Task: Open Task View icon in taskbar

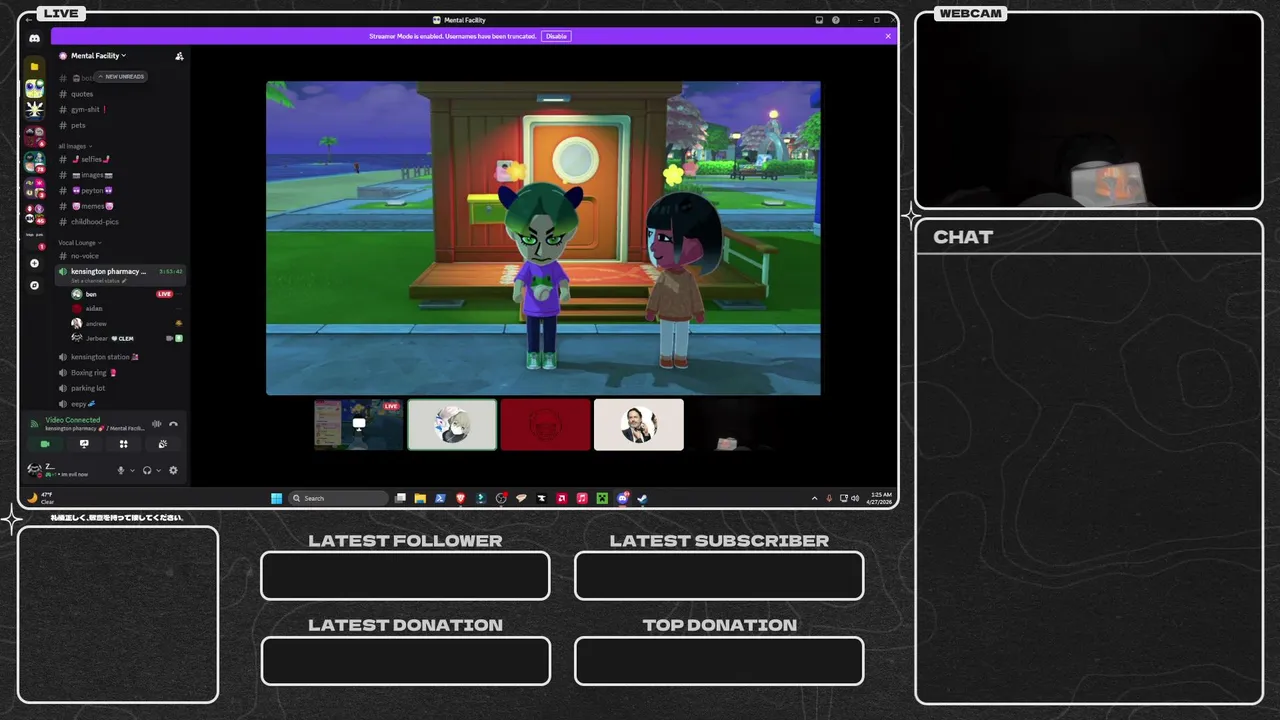Action: click(x=400, y=498)
